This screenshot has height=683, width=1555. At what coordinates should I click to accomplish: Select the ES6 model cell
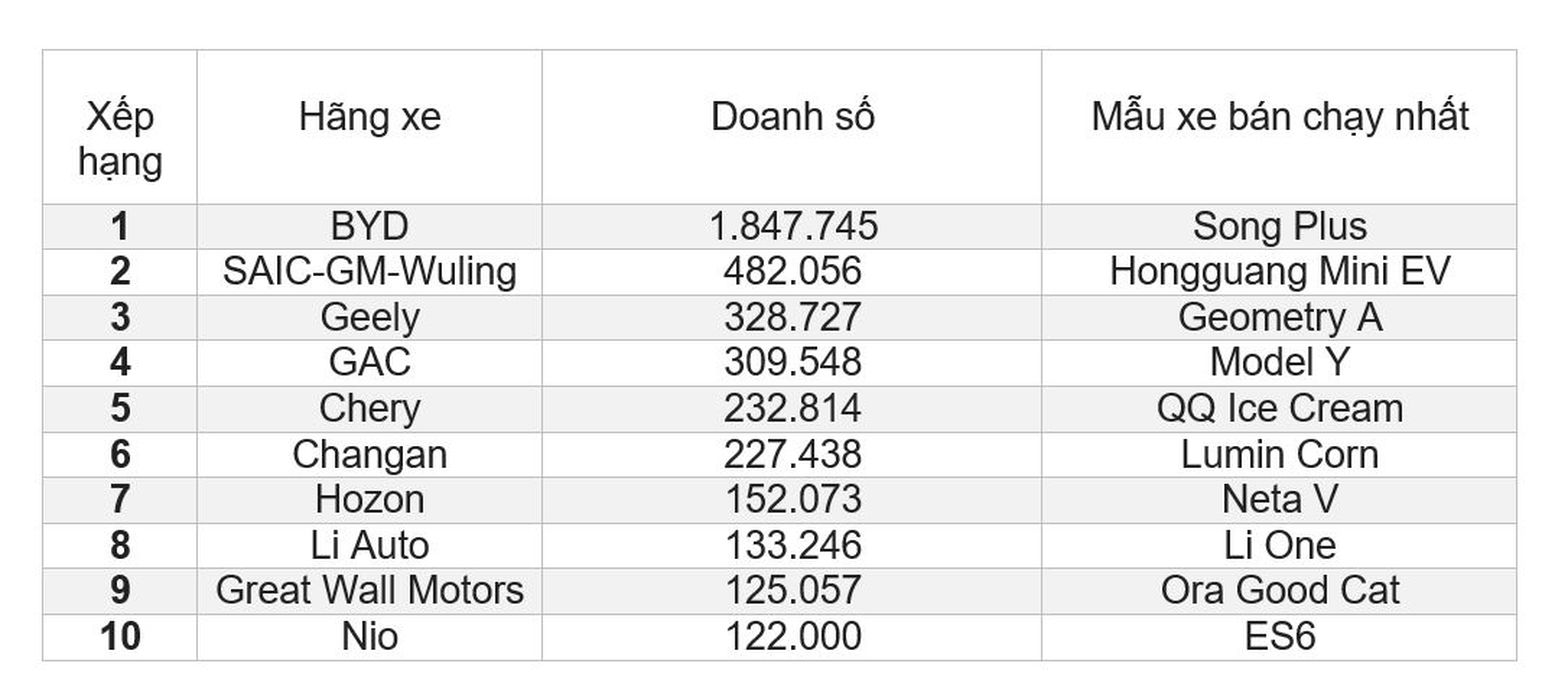click(x=1279, y=637)
